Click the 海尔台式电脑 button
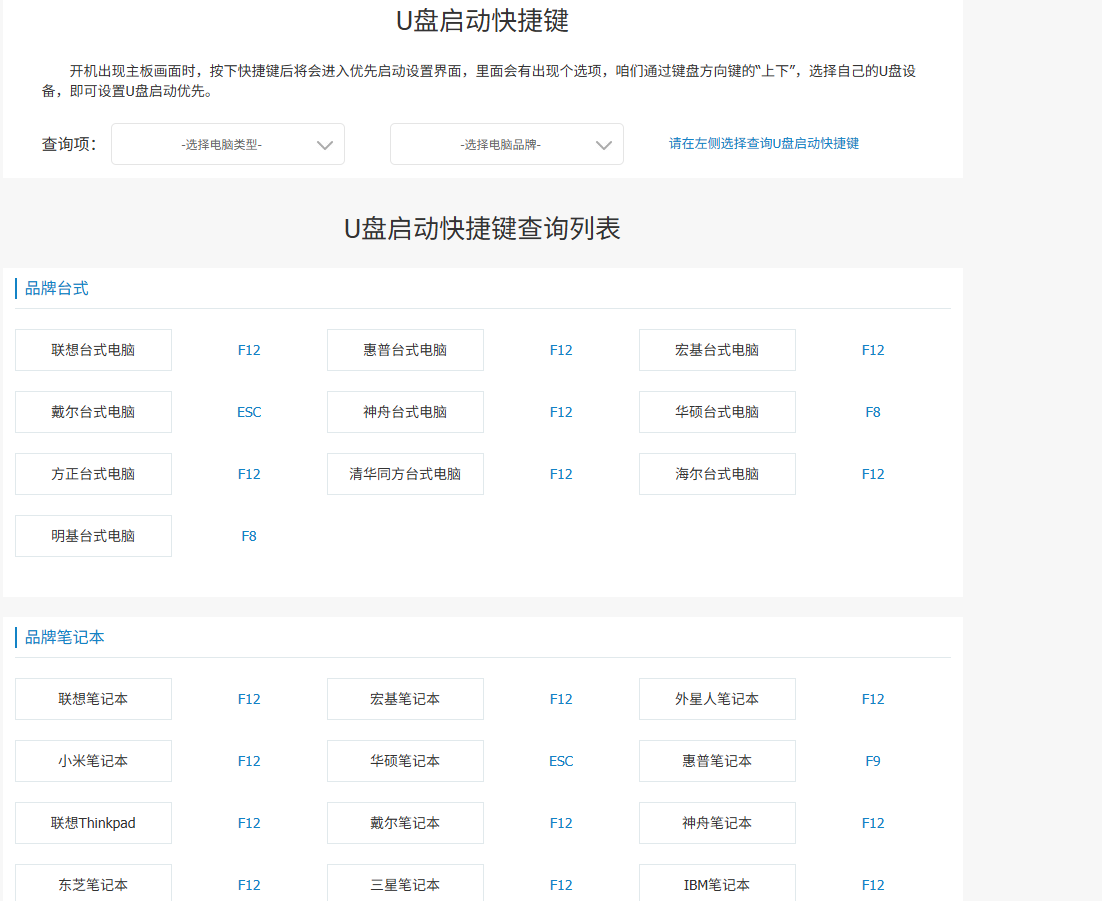 point(718,474)
